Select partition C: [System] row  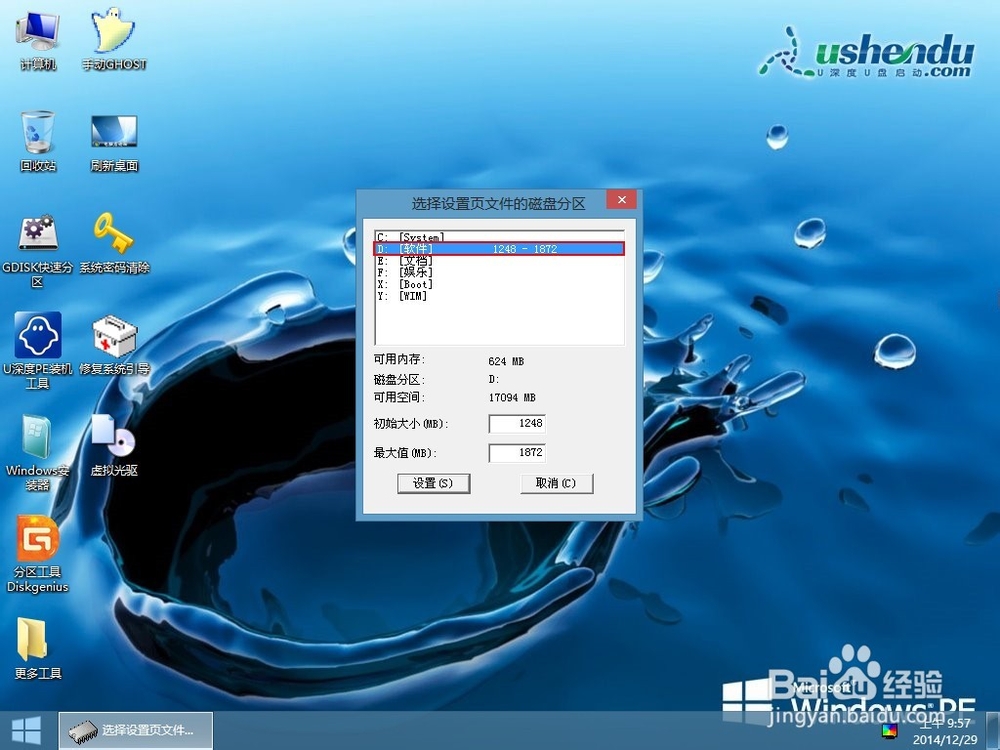[x=499, y=237]
